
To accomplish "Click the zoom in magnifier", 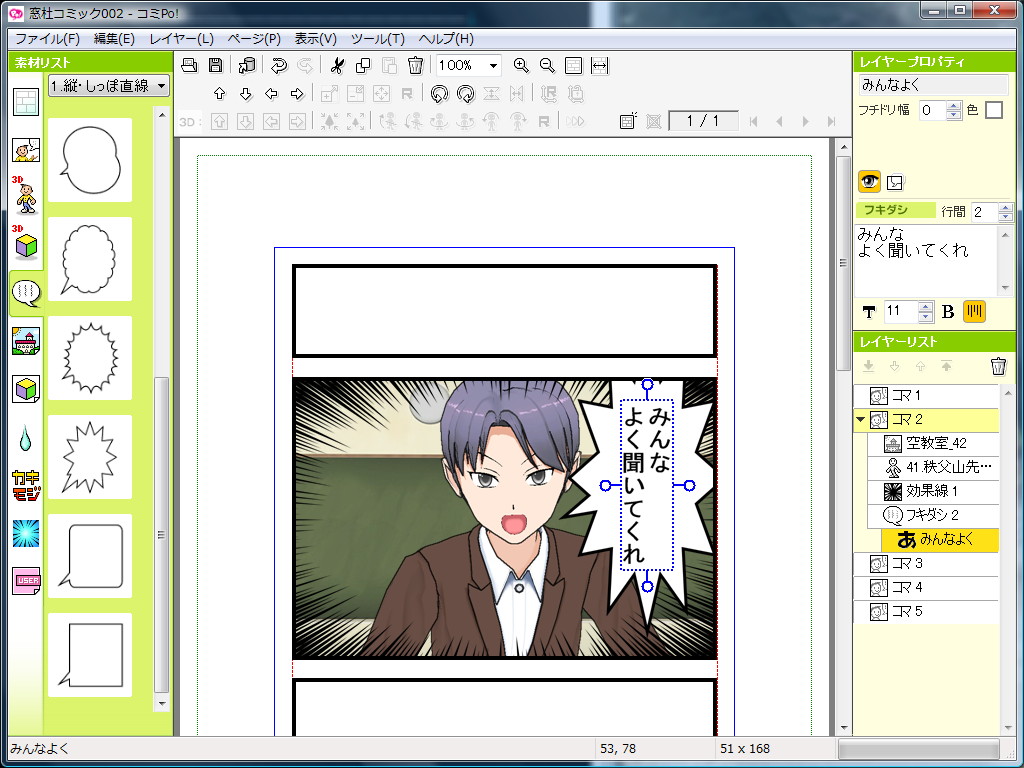I will point(521,65).
